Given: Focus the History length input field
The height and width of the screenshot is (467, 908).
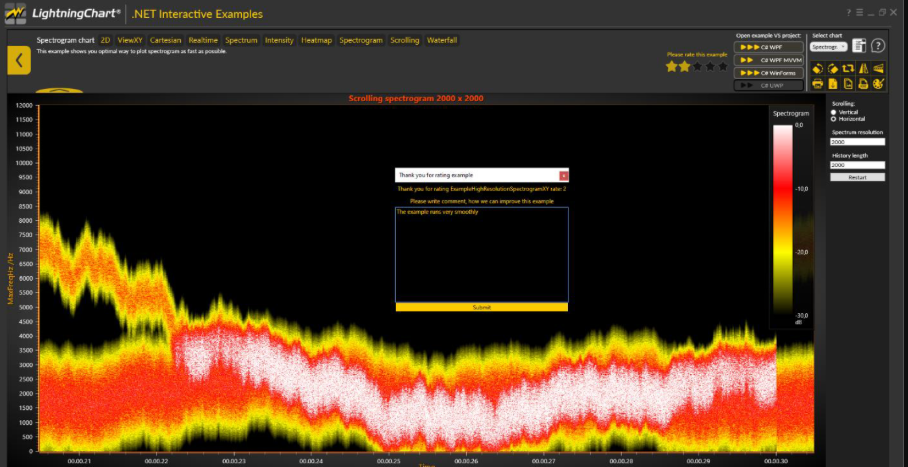Looking at the screenshot, I should pyautogui.click(x=858, y=165).
